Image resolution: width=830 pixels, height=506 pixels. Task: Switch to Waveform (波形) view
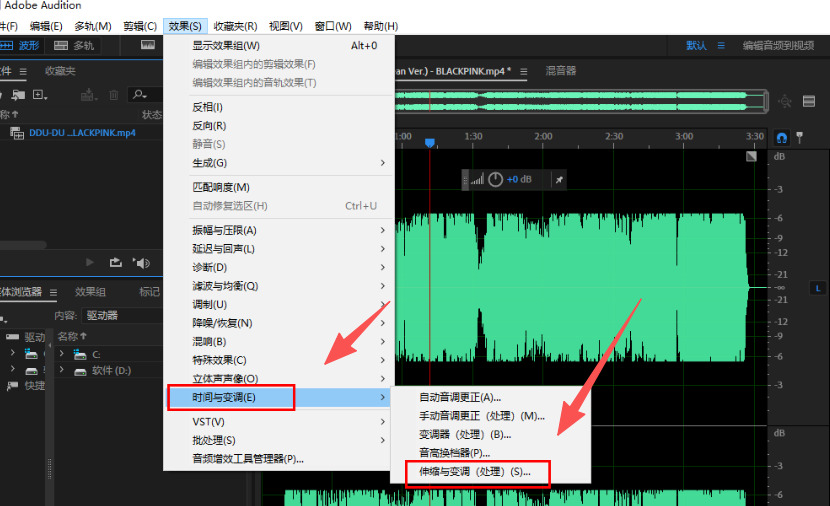click(x=20, y=46)
